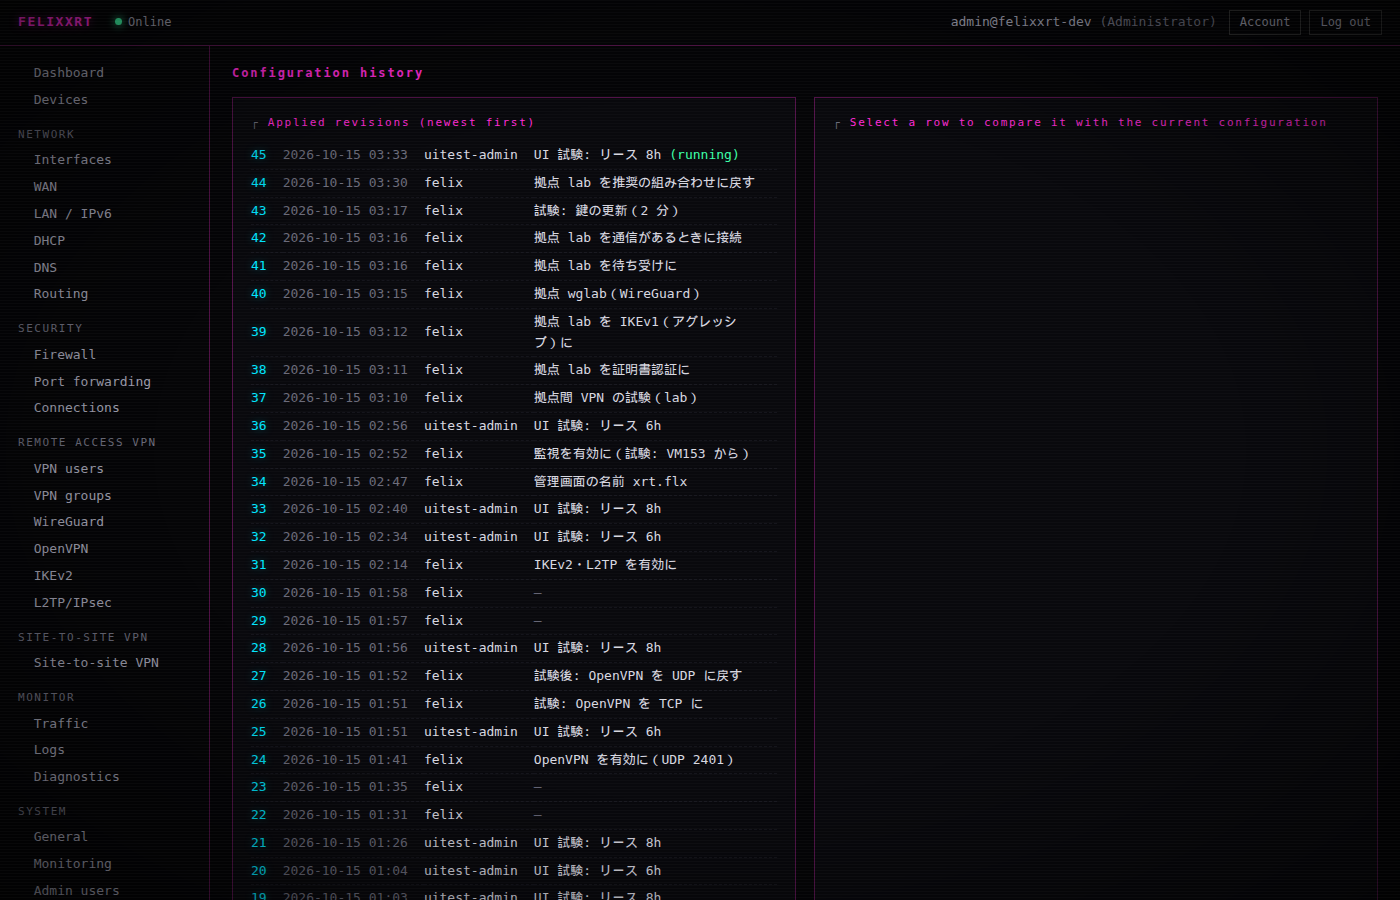Select revision 39 IKEv1 row
Image resolution: width=1400 pixels, height=900 pixels.
click(513, 332)
